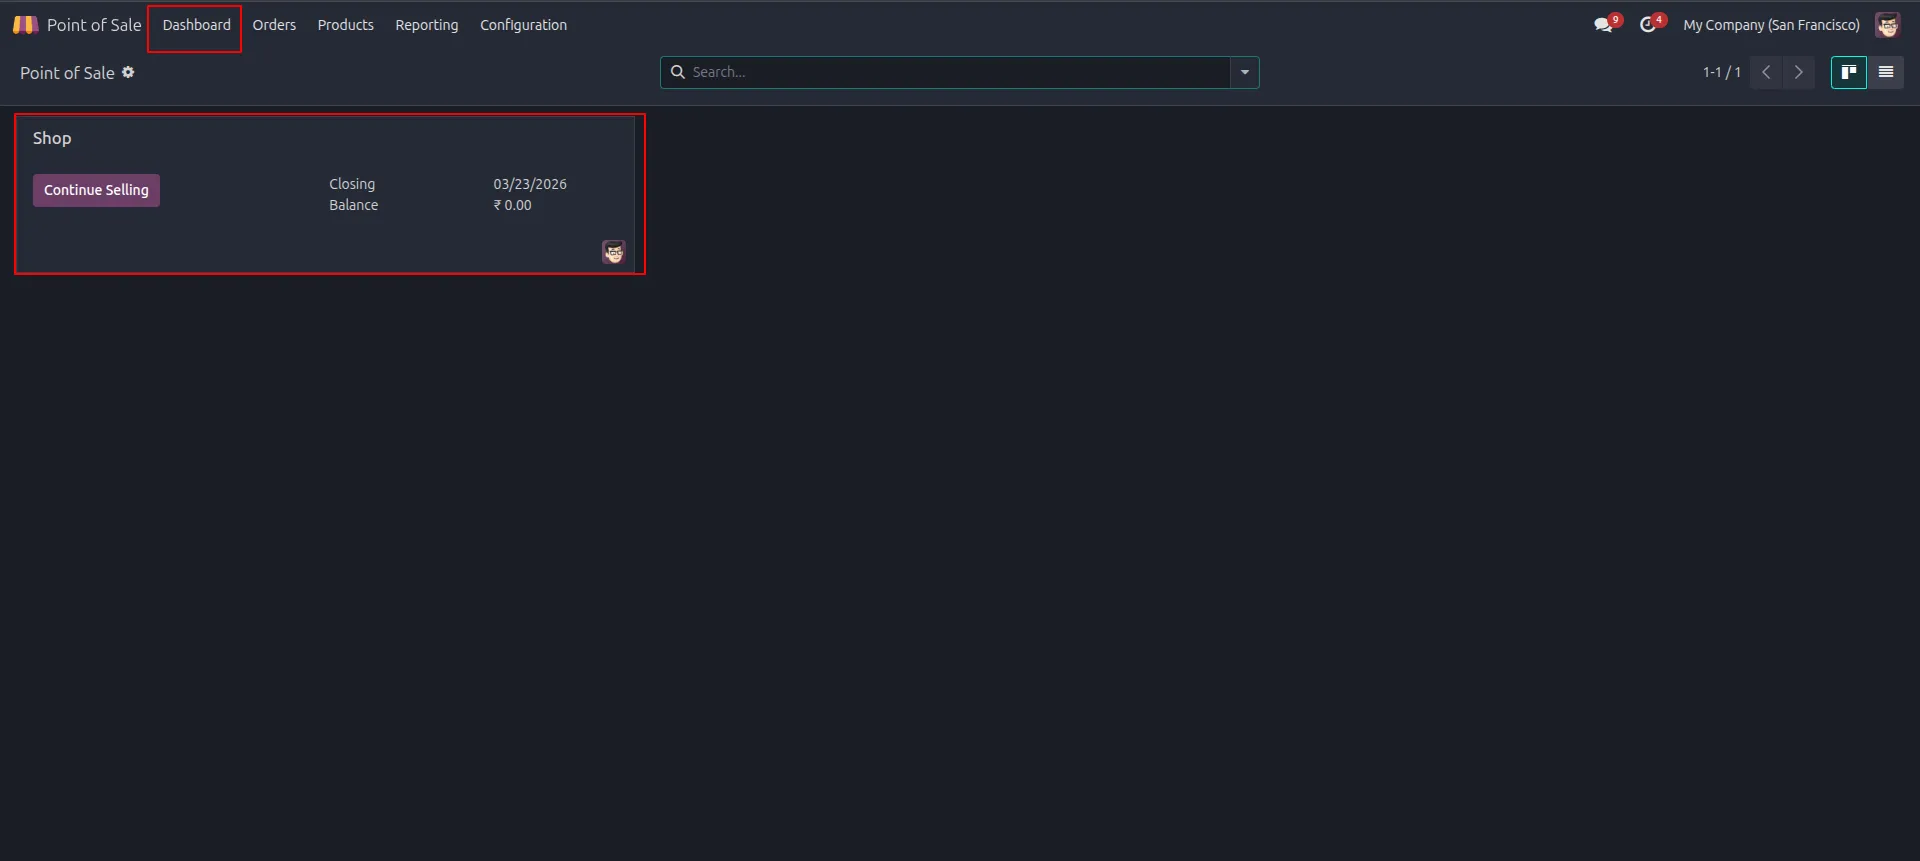1920x861 pixels.
Task: Go to the next page arrow
Action: coord(1799,72)
